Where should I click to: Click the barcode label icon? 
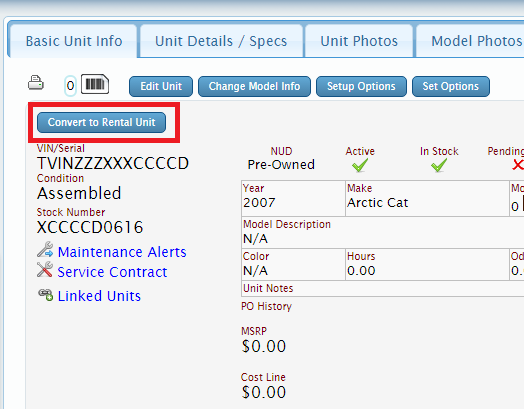click(95, 84)
